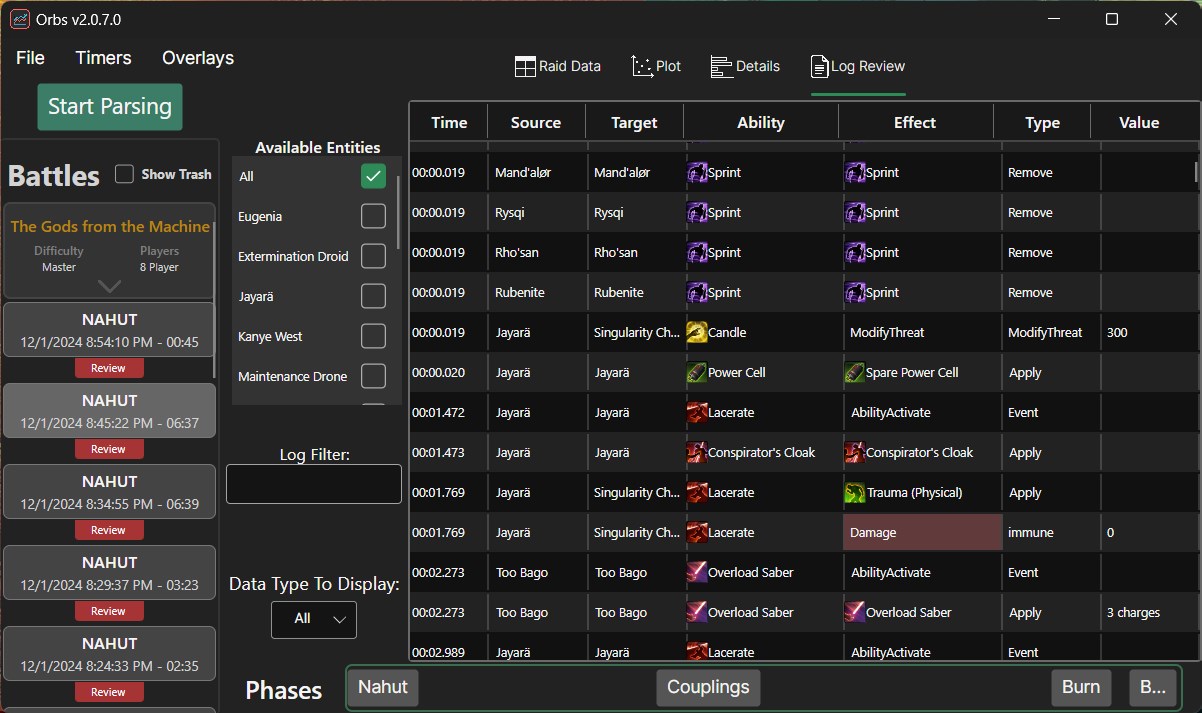Click Sprint effect icon in Mand'alør row
Screen dimensions: 1202x713
(x=855, y=173)
